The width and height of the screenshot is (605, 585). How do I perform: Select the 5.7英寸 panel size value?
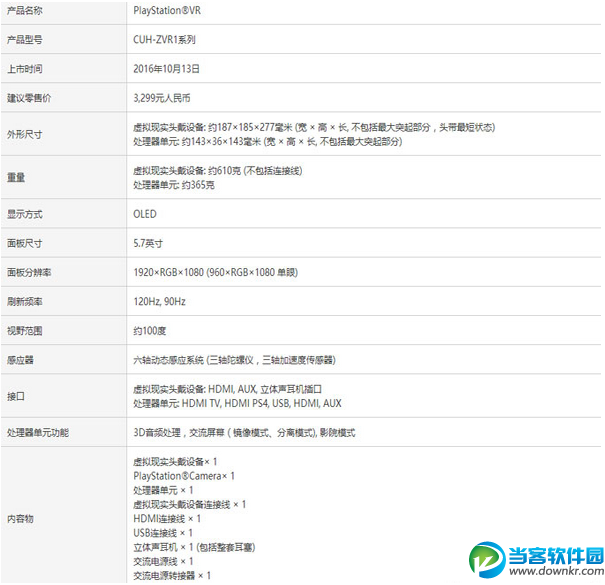pyautogui.click(x=148, y=243)
